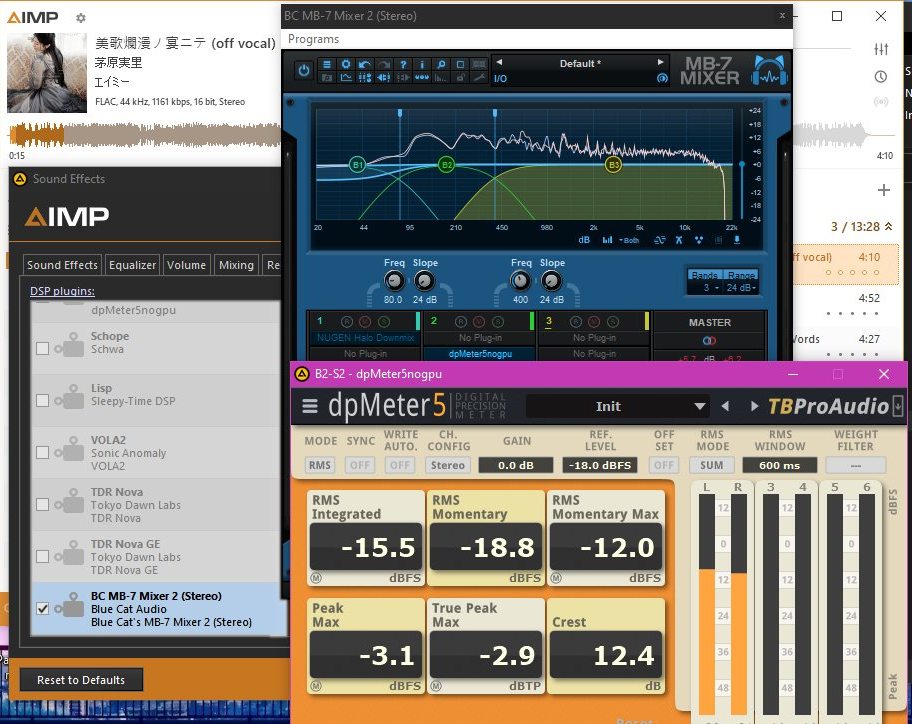
Task: Open MB-7 Mixer settings gear icon
Action: 346,64
